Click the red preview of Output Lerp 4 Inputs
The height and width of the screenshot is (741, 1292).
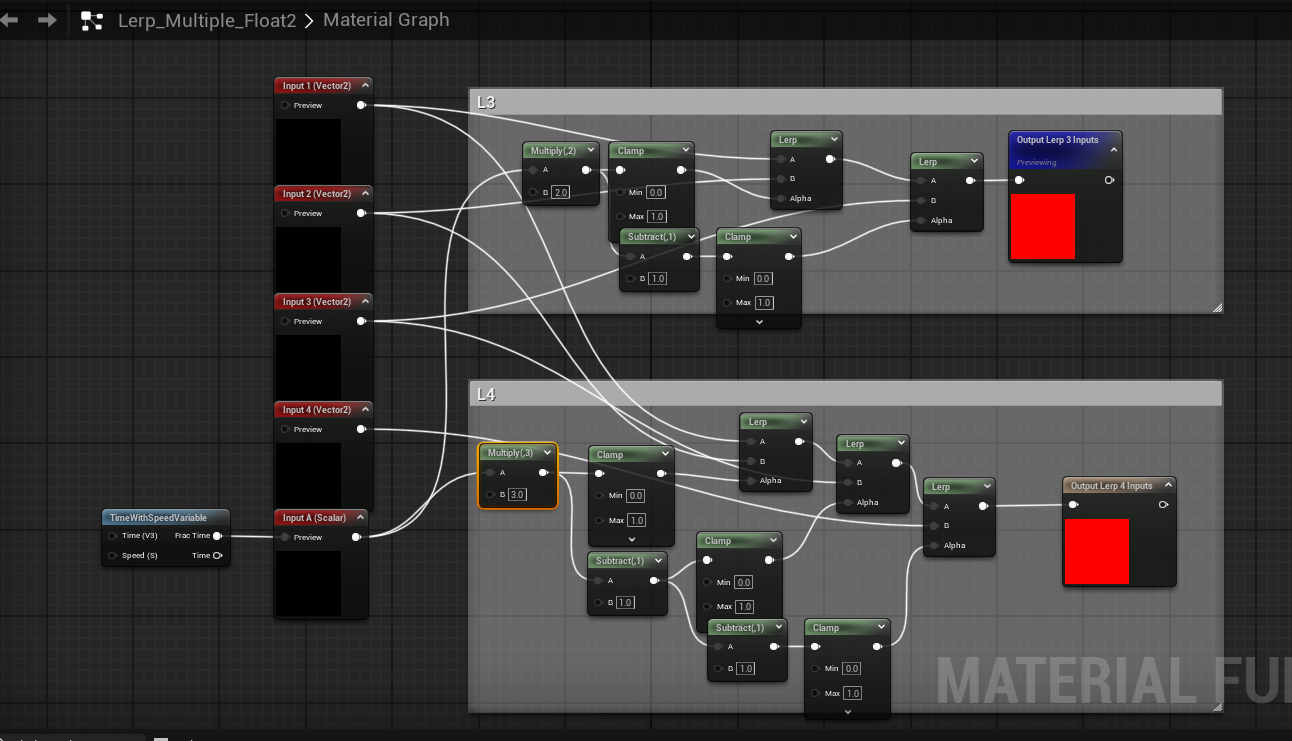(1096, 551)
